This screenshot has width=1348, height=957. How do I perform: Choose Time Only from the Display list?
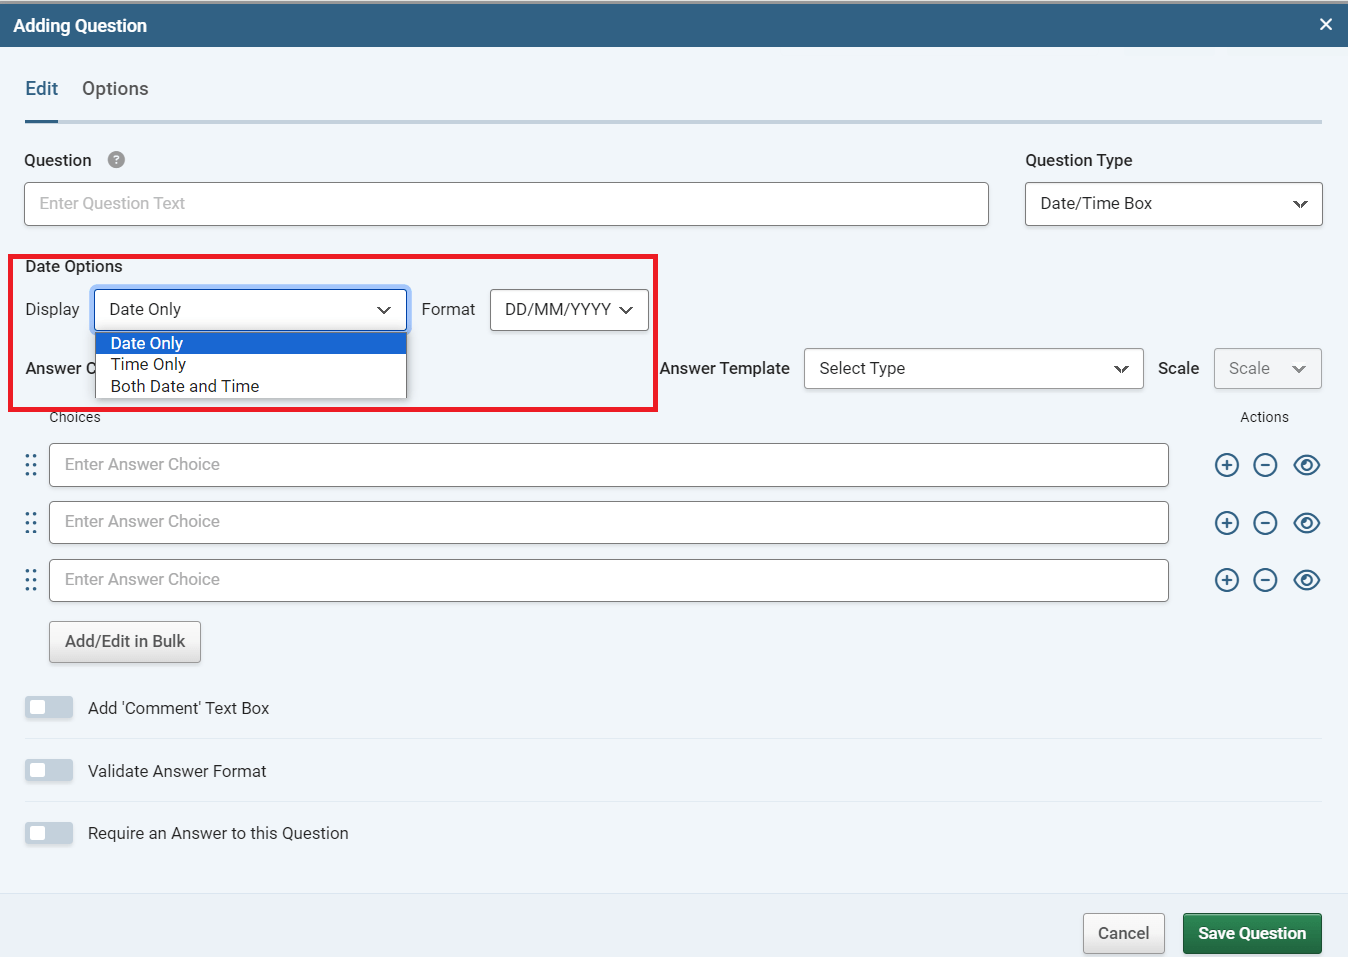[x=251, y=365]
